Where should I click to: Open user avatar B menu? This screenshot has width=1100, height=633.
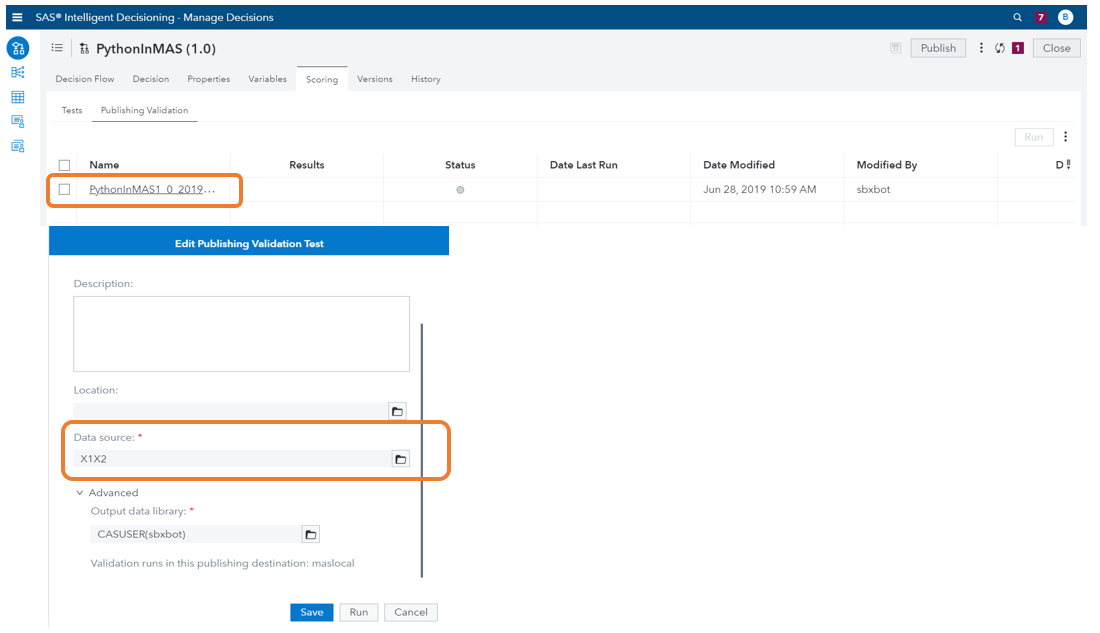pyautogui.click(x=1065, y=17)
